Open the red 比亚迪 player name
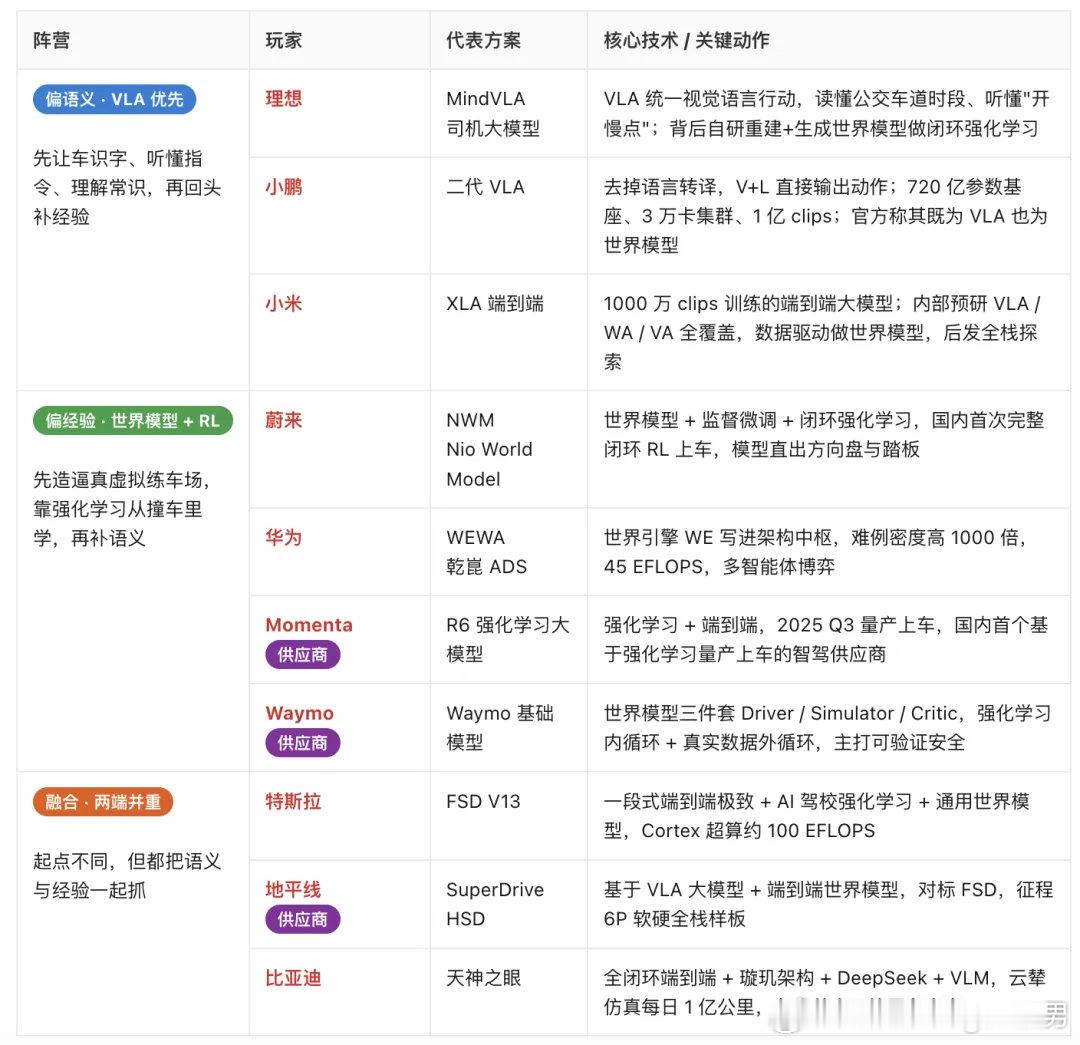The image size is (1080, 1045). (x=293, y=977)
